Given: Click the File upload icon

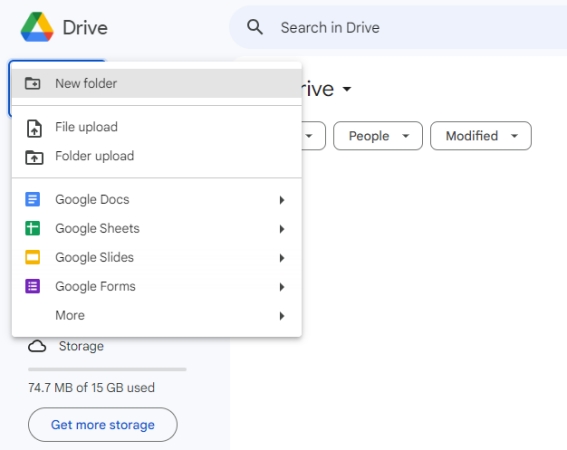Looking at the screenshot, I should tap(34, 128).
